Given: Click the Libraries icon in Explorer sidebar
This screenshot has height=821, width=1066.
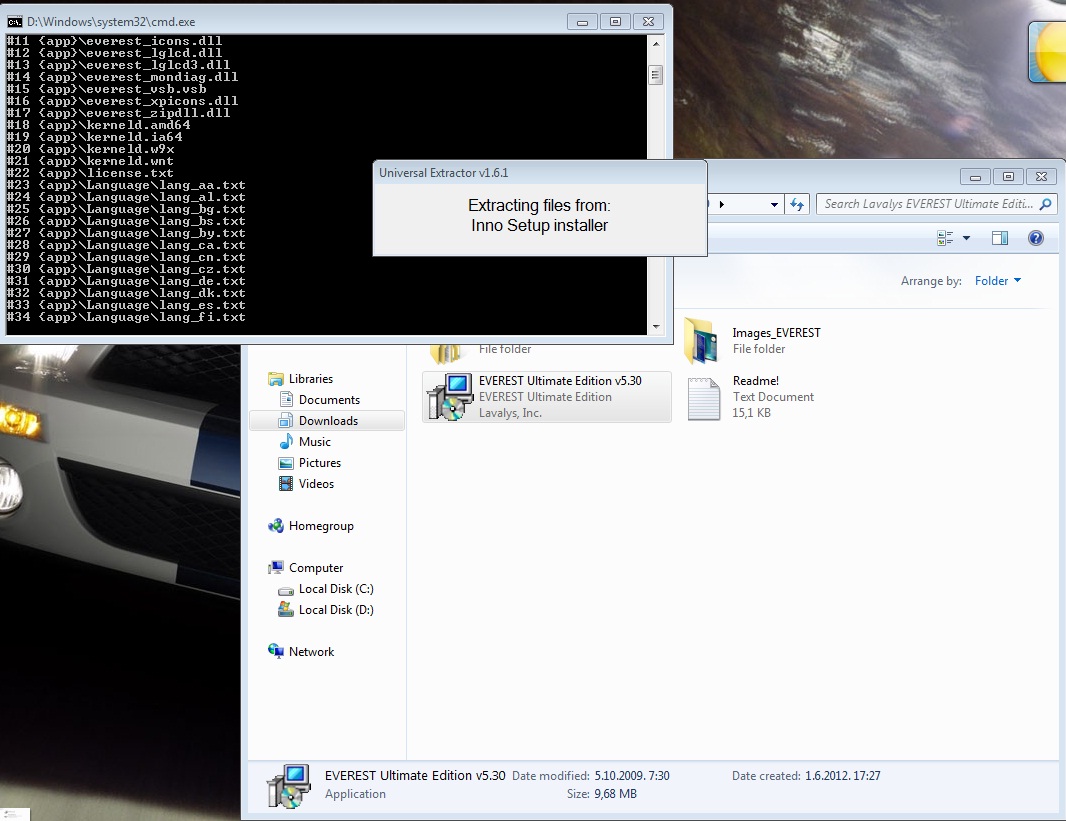Looking at the screenshot, I should point(275,379).
